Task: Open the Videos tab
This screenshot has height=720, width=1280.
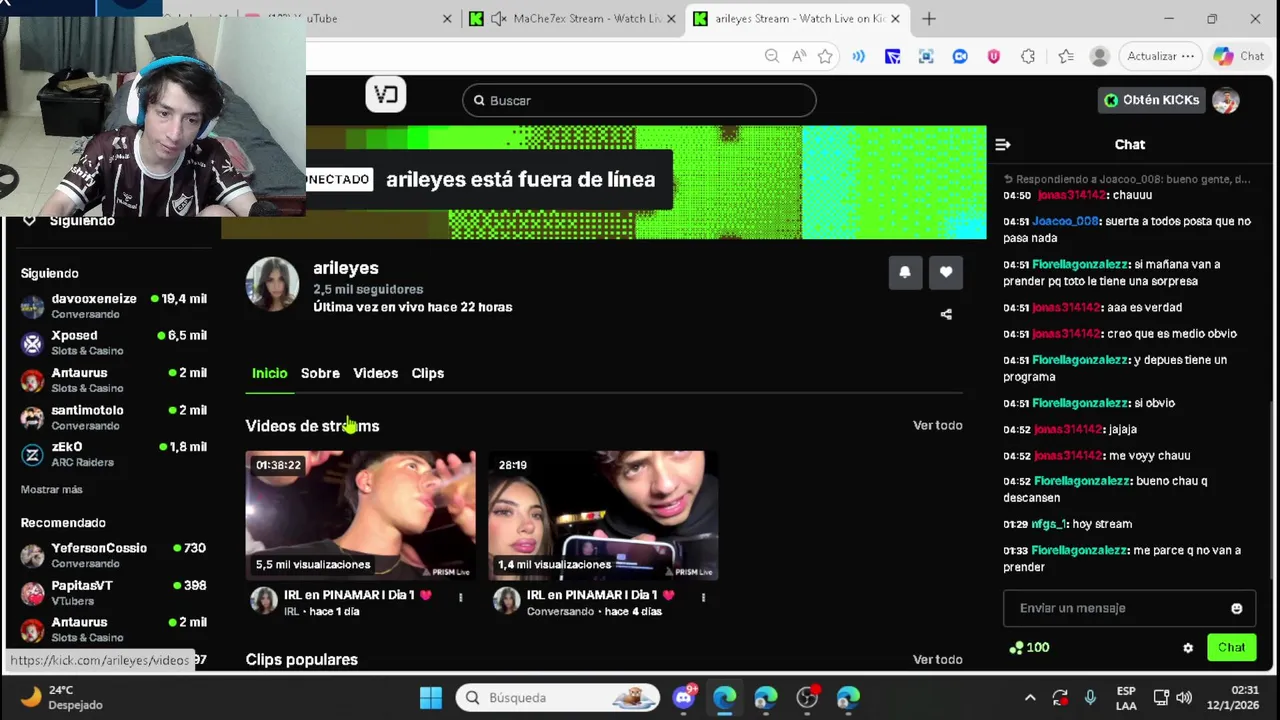Action: tap(375, 373)
